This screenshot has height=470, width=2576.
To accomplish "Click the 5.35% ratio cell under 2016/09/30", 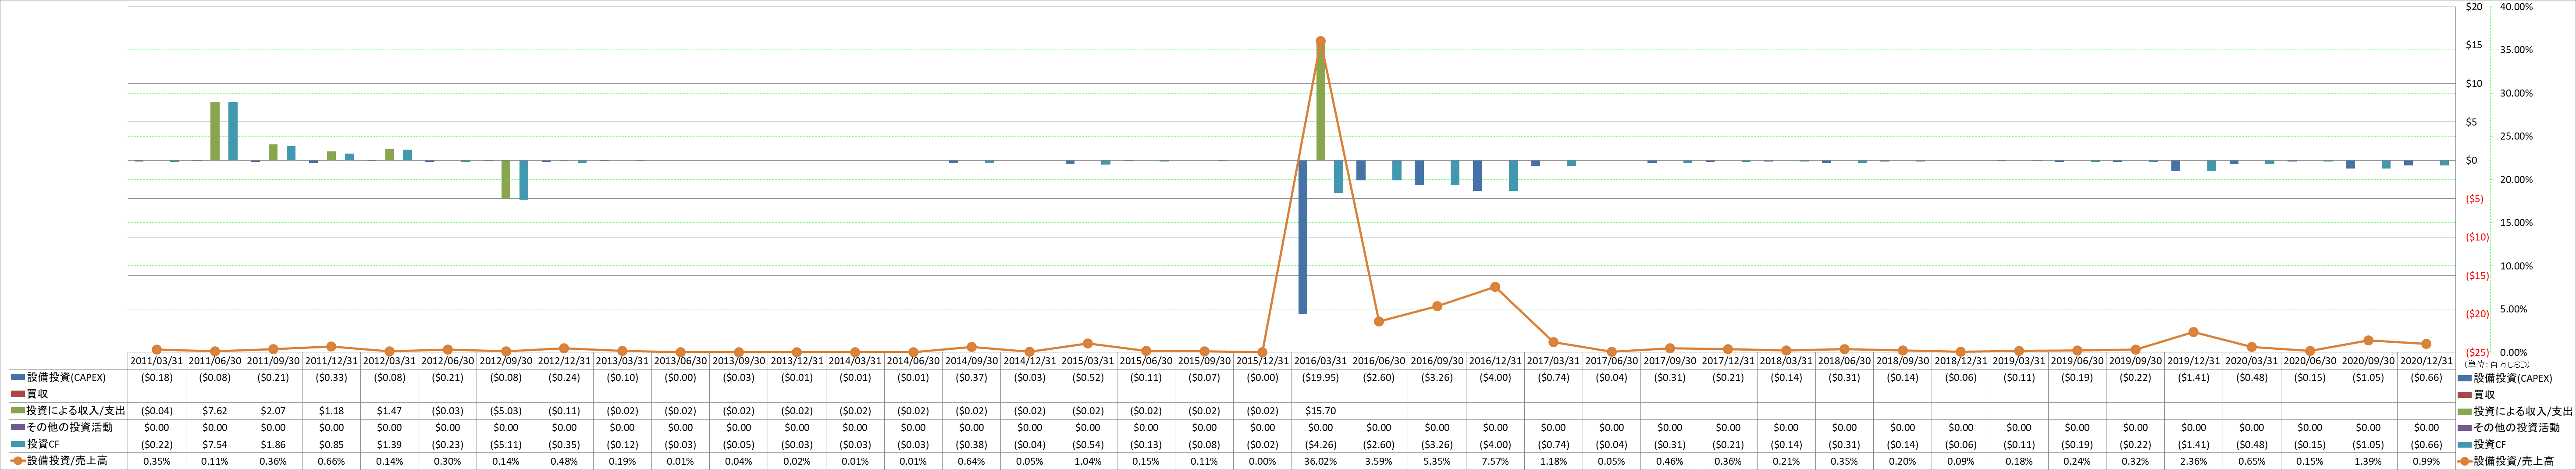I will [x=1436, y=461].
